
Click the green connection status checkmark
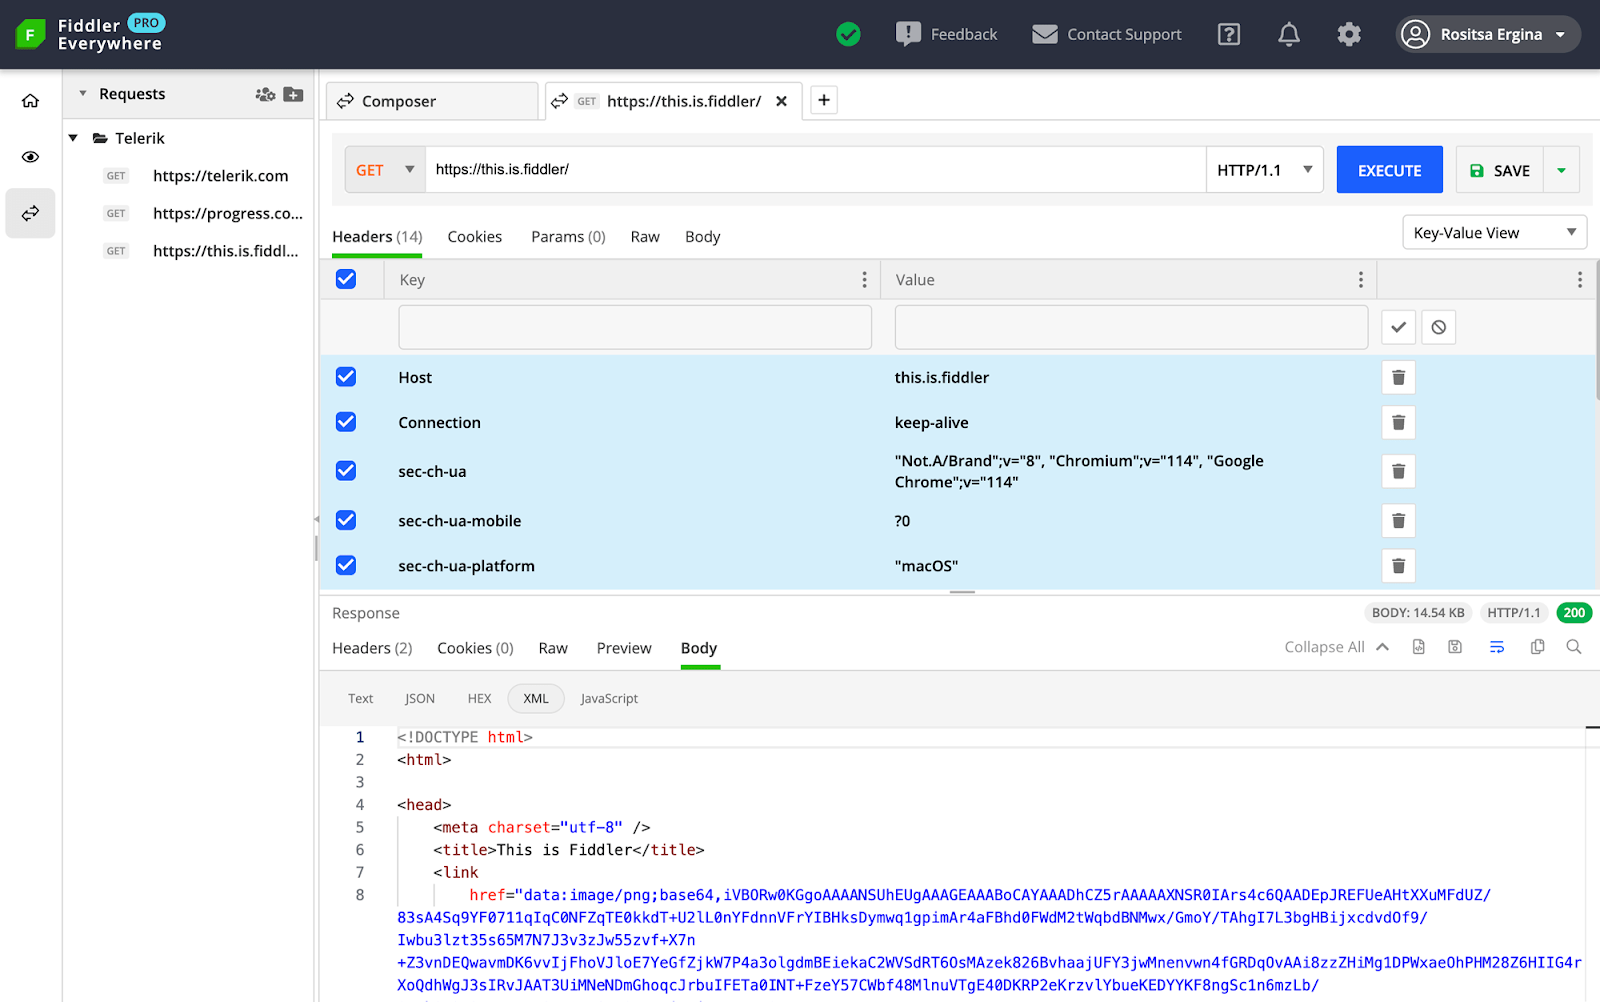(x=848, y=34)
